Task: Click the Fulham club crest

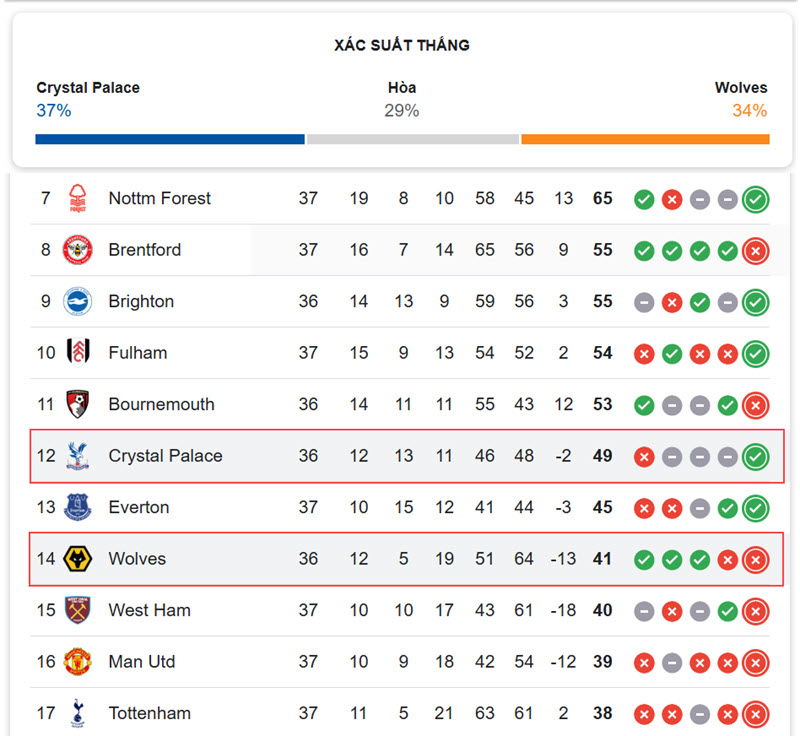Action: (x=78, y=352)
